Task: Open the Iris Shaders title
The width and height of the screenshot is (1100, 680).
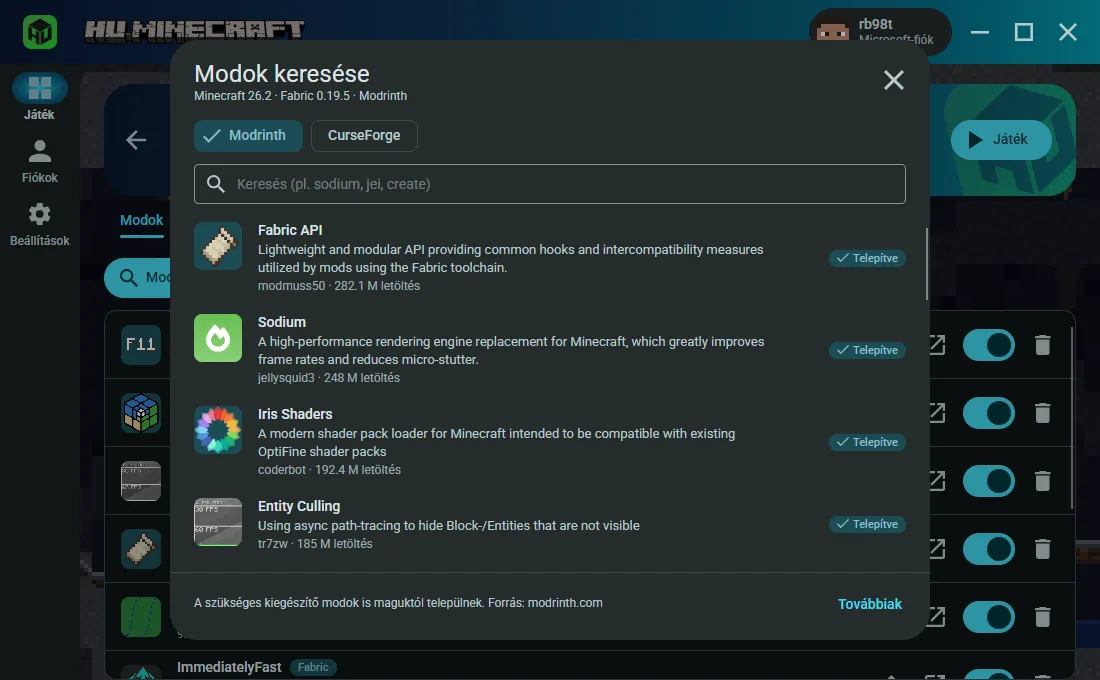Action: pos(295,414)
